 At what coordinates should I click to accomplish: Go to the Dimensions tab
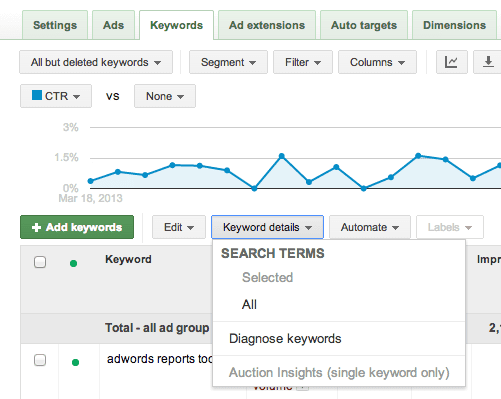pos(454,25)
